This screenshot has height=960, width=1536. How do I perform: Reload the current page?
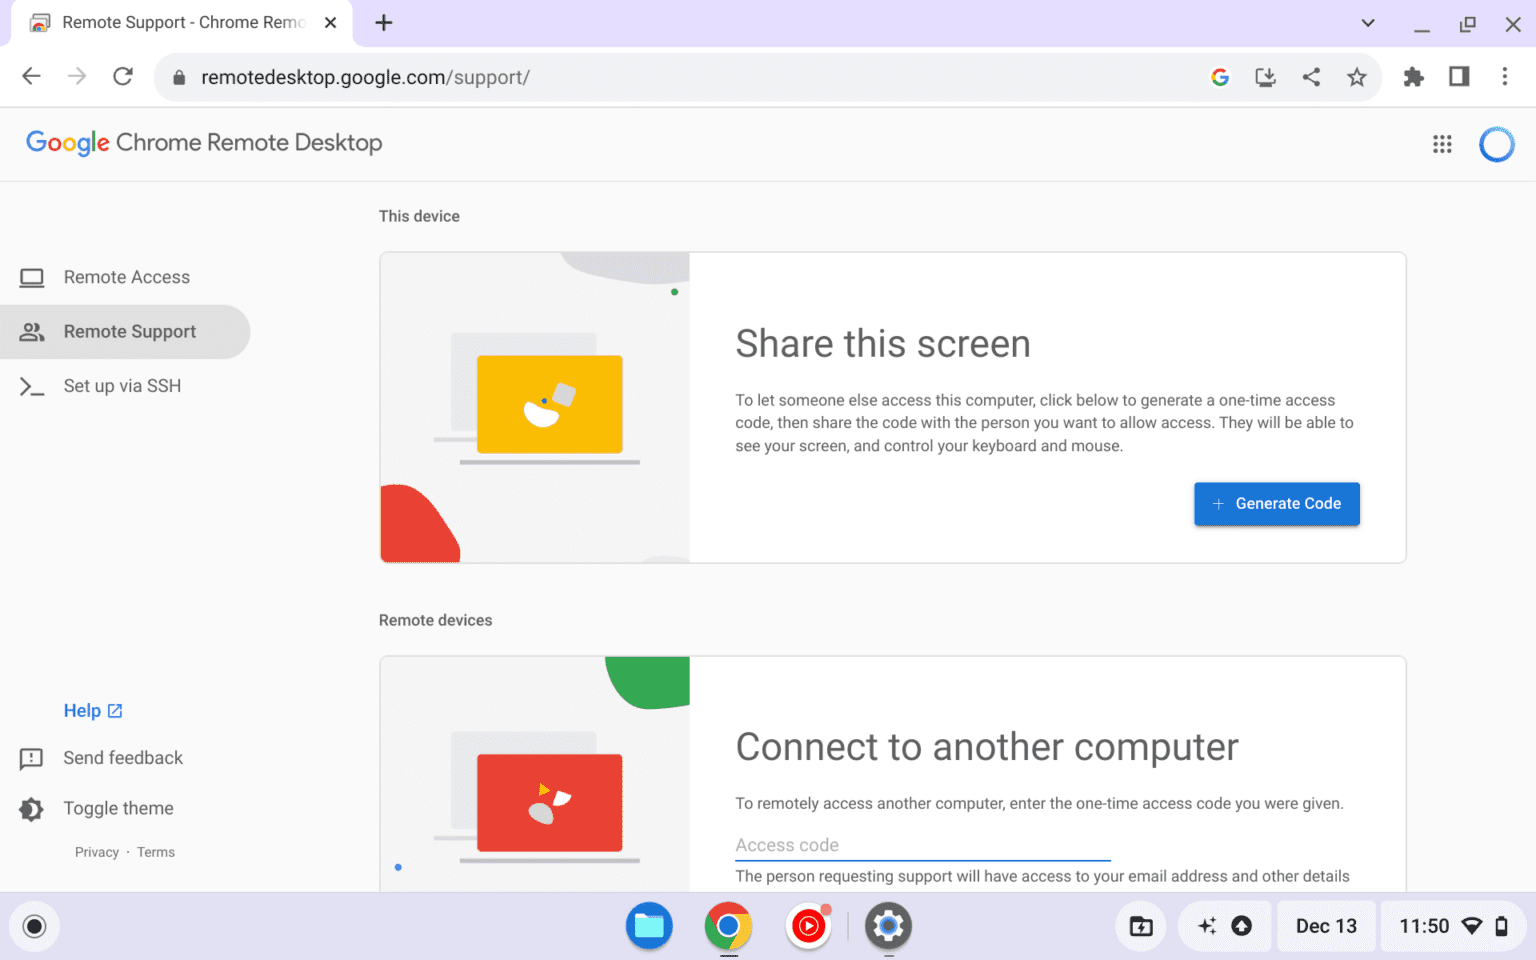(122, 76)
